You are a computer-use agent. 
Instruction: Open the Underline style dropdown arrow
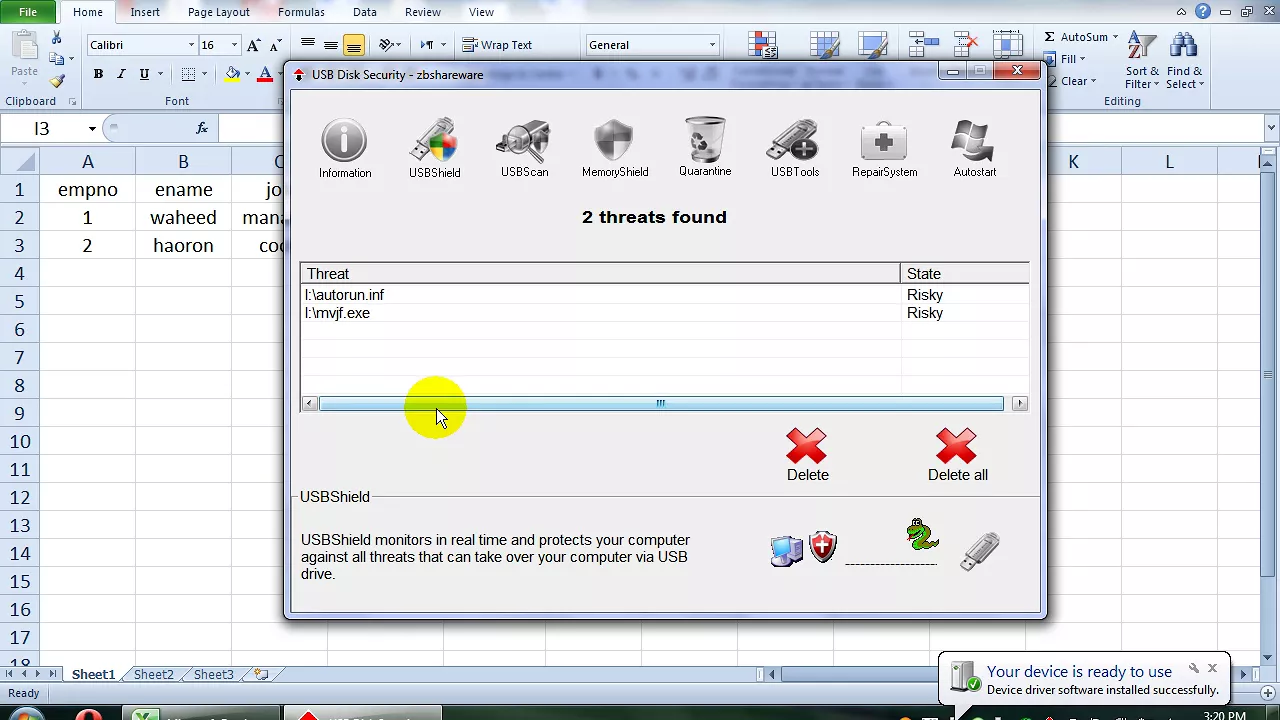[160, 74]
